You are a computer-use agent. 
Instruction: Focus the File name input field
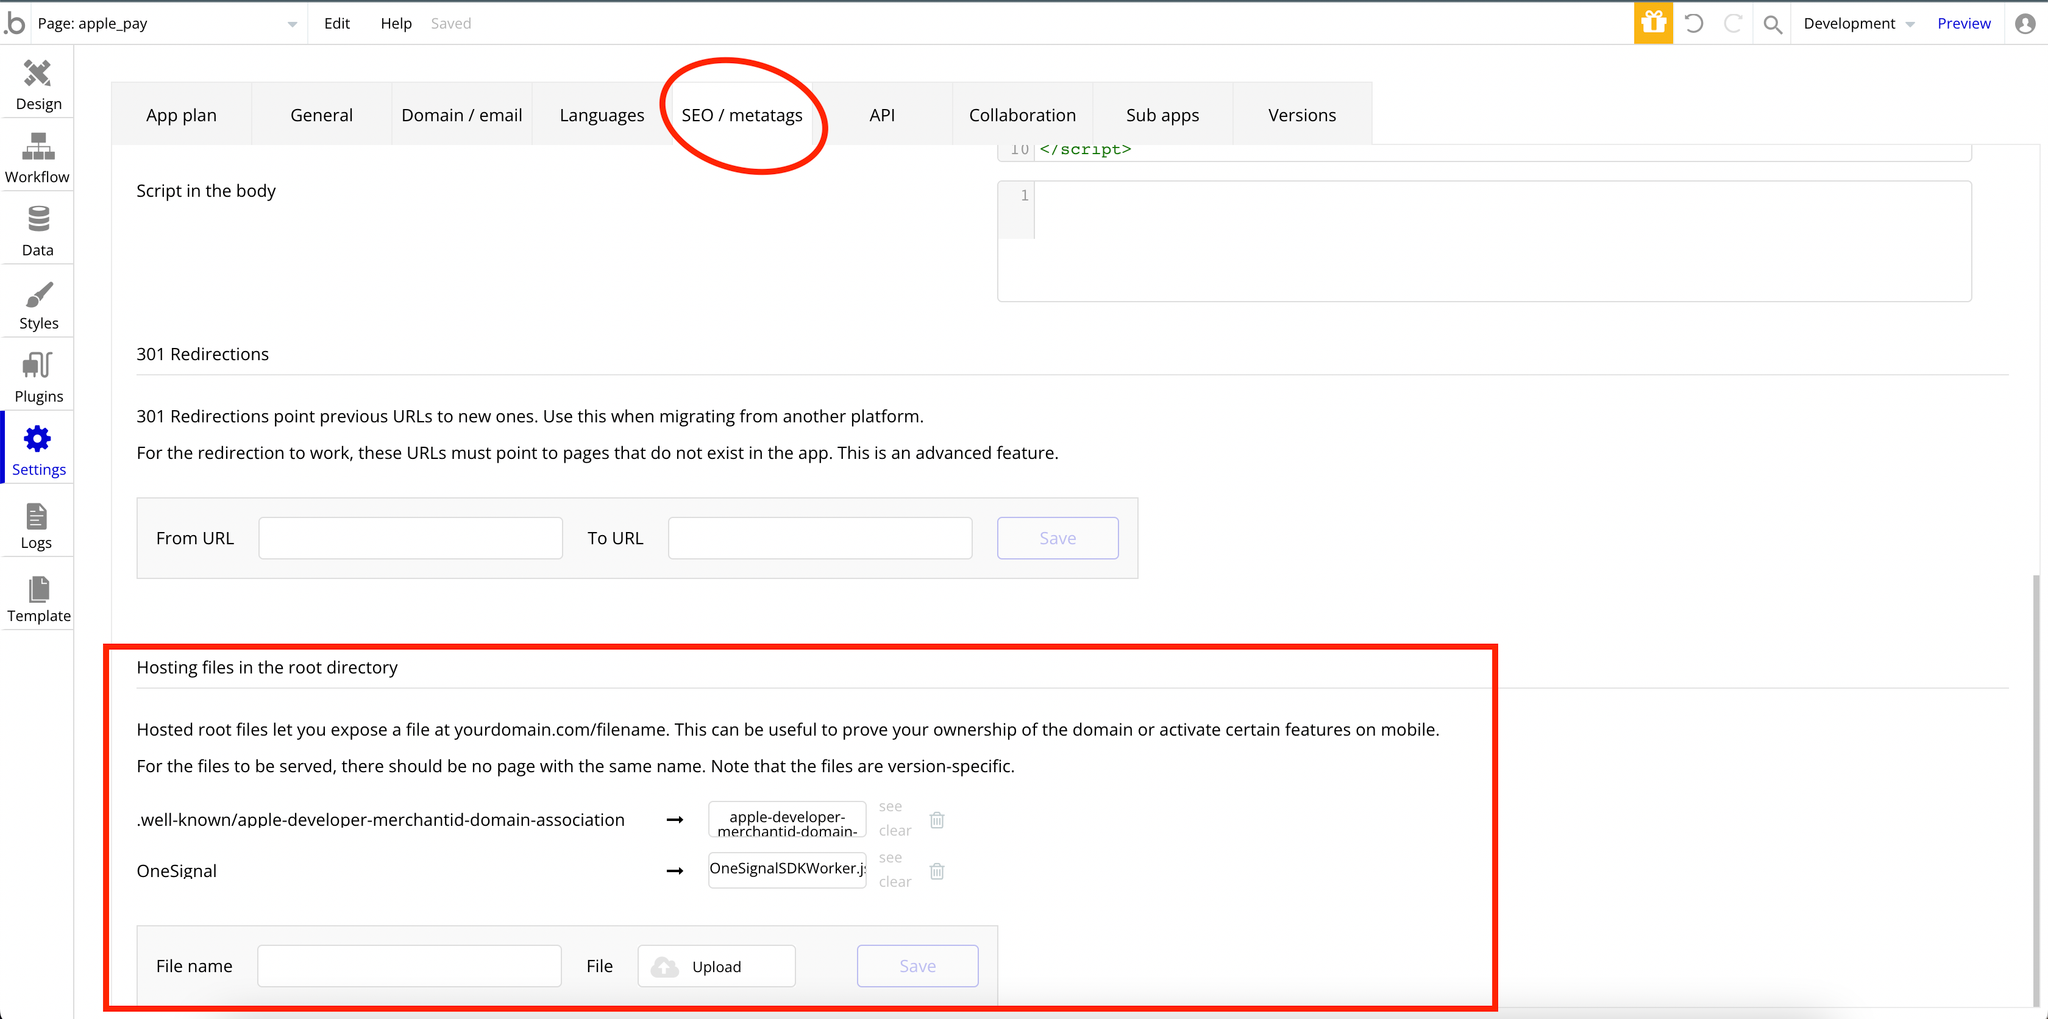(x=409, y=966)
